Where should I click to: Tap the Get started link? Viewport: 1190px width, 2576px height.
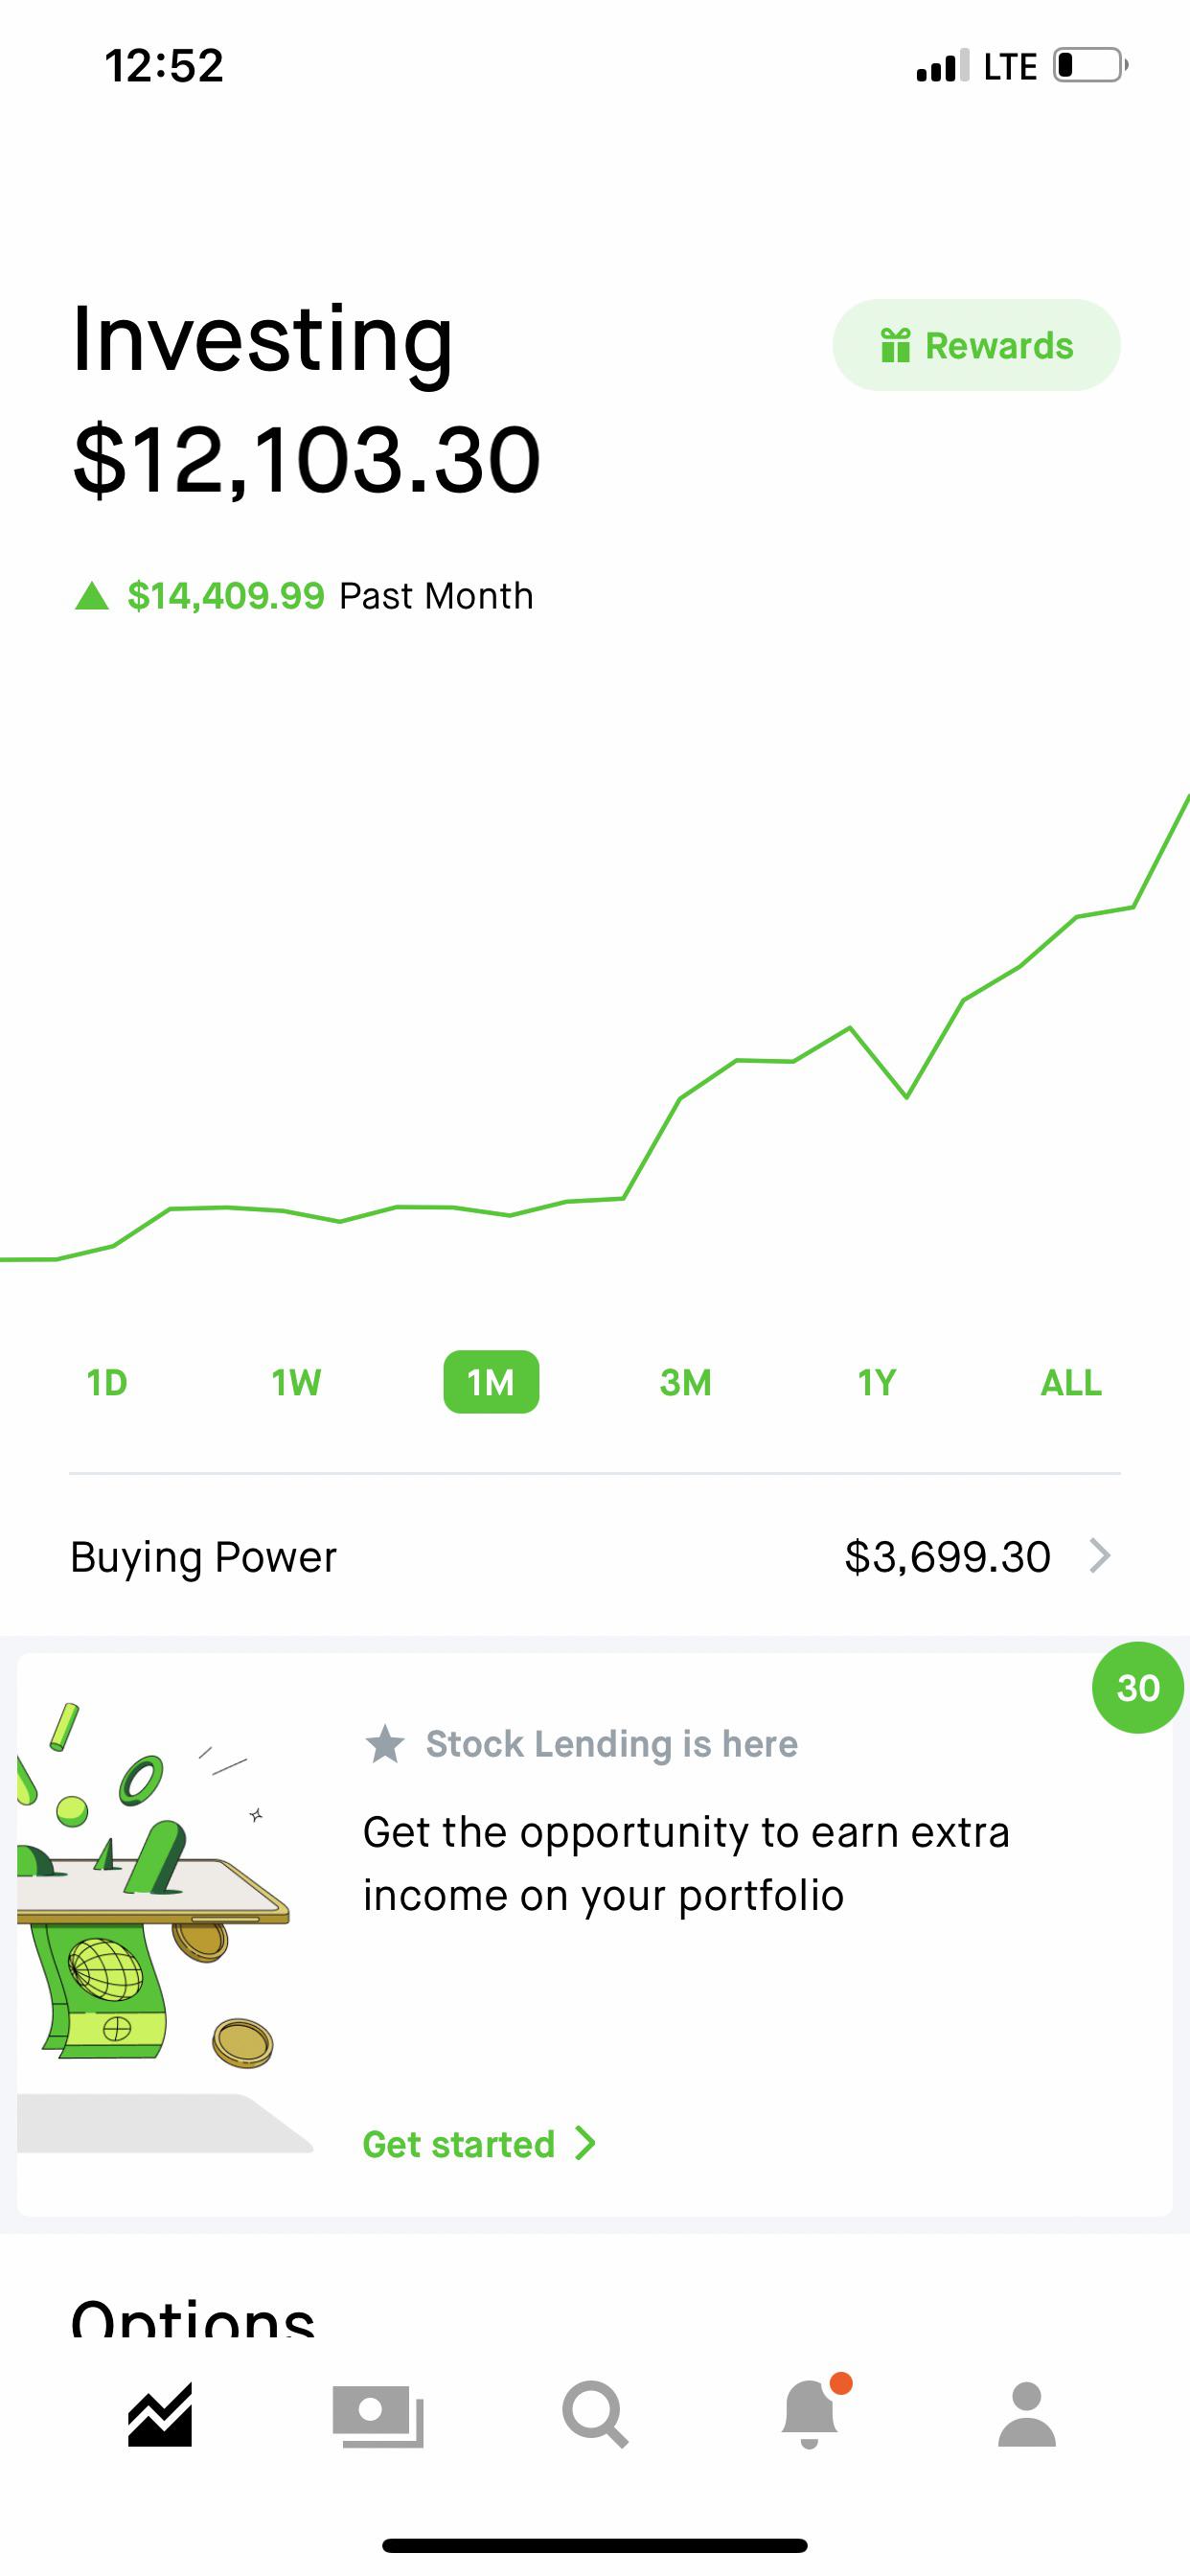(x=459, y=2144)
